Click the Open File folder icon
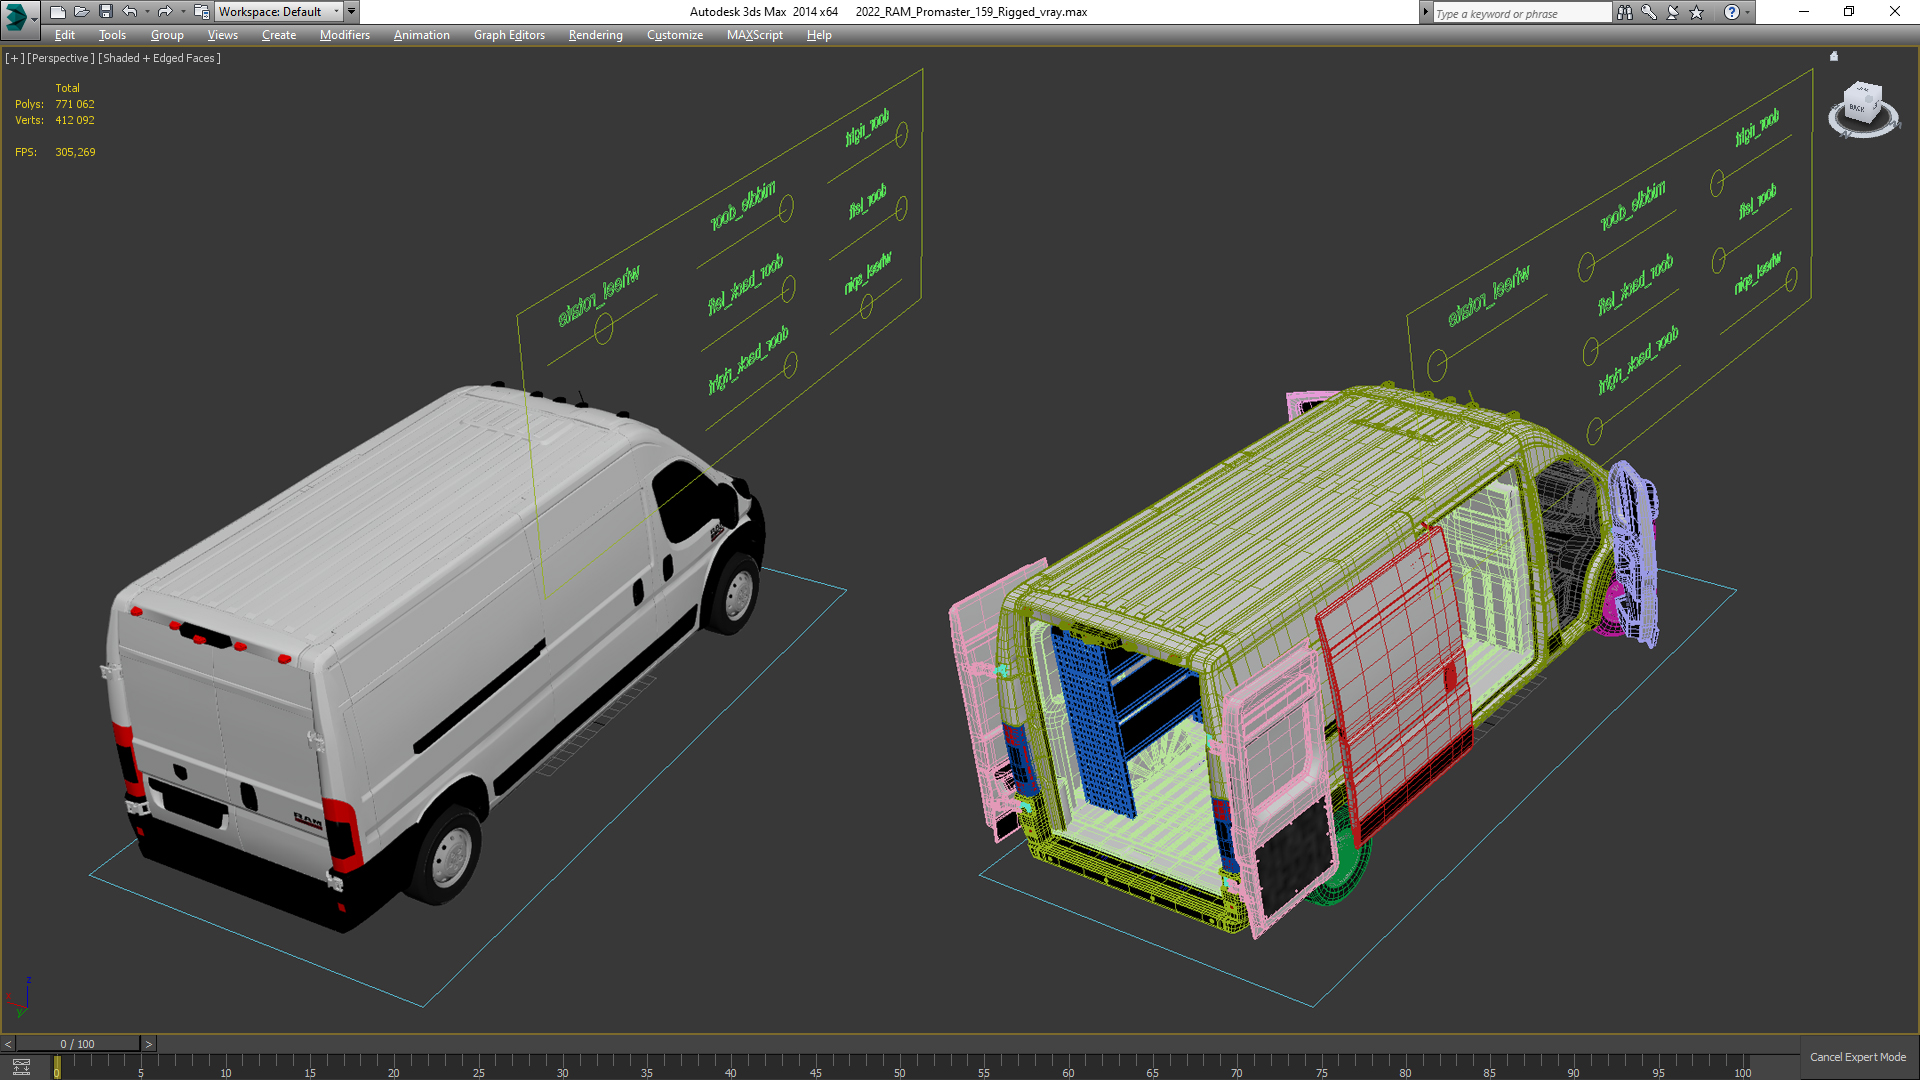1920x1080 pixels. click(81, 12)
